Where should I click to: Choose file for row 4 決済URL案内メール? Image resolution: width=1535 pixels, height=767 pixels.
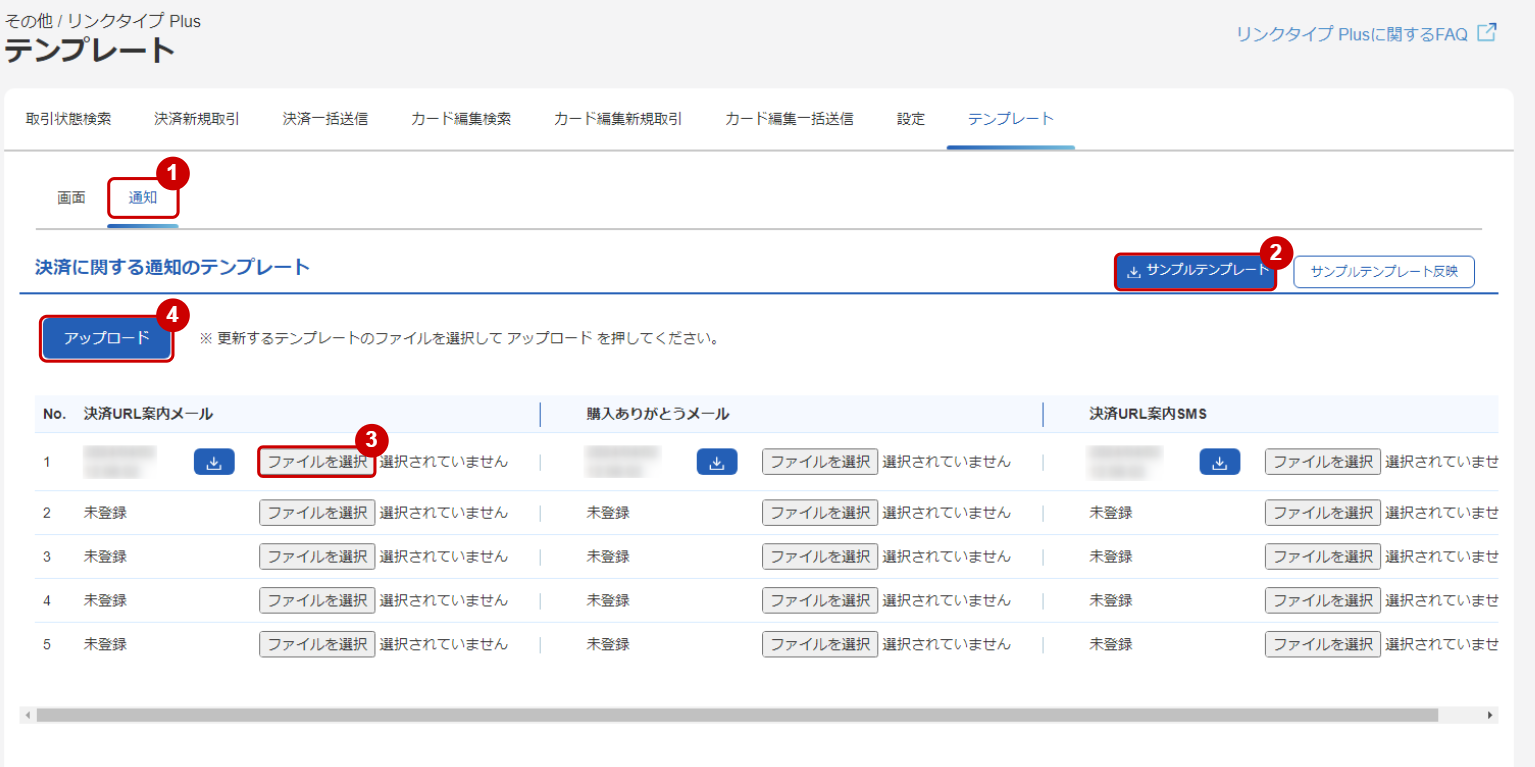317,601
